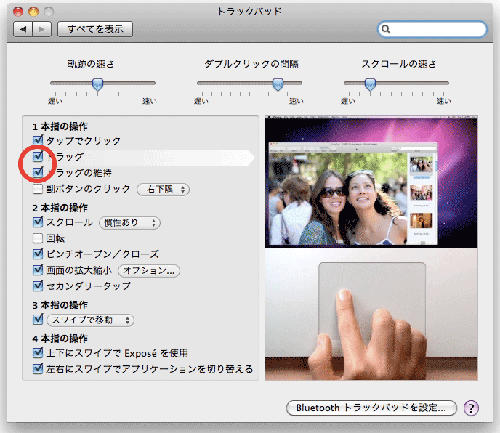Click the trackpad gesture preview video
This screenshot has width=500, height=433.
pyautogui.click(x=371, y=248)
